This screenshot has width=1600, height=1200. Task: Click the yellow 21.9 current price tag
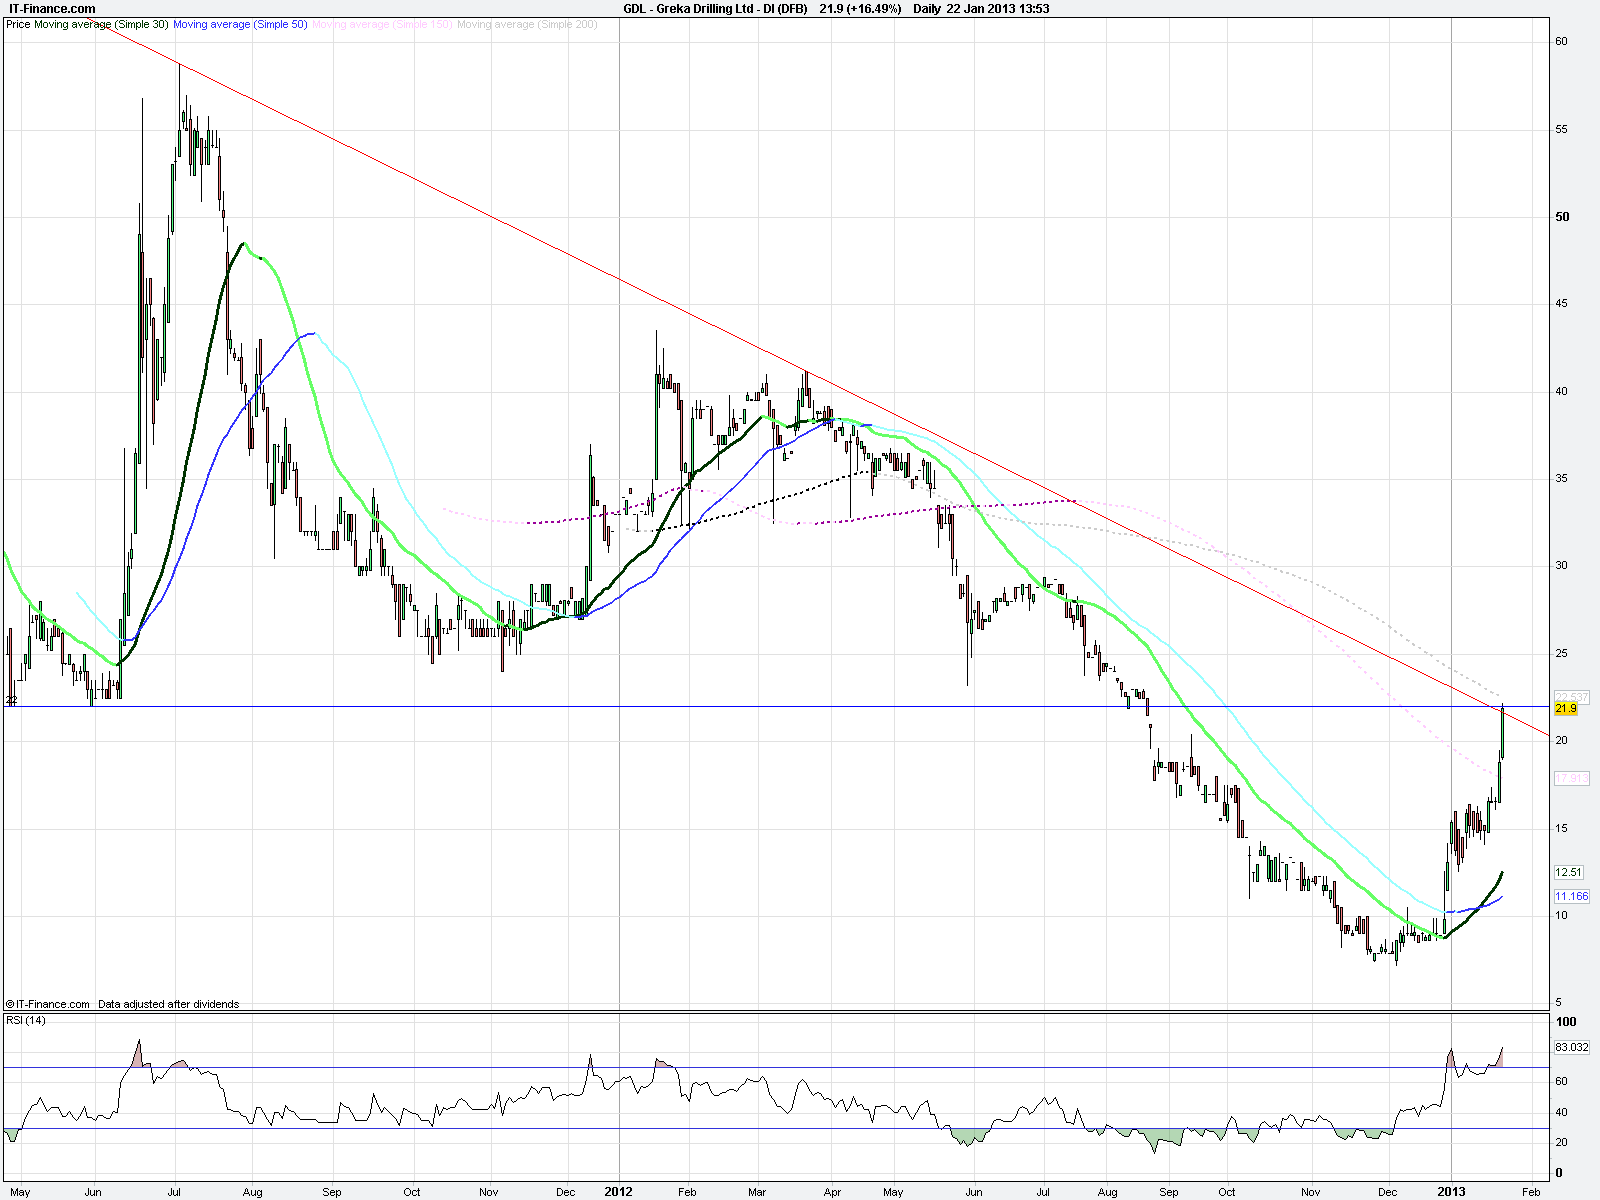point(1566,708)
